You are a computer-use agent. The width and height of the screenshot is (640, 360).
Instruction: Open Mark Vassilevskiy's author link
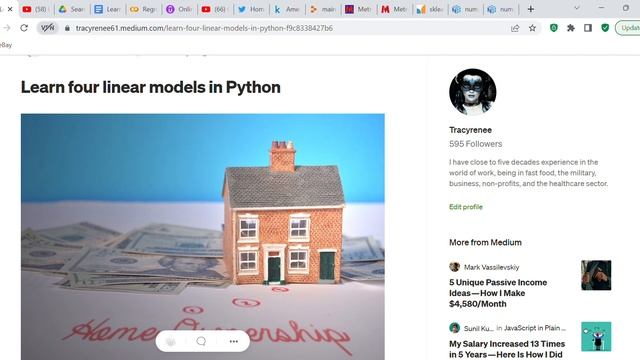(x=491, y=267)
